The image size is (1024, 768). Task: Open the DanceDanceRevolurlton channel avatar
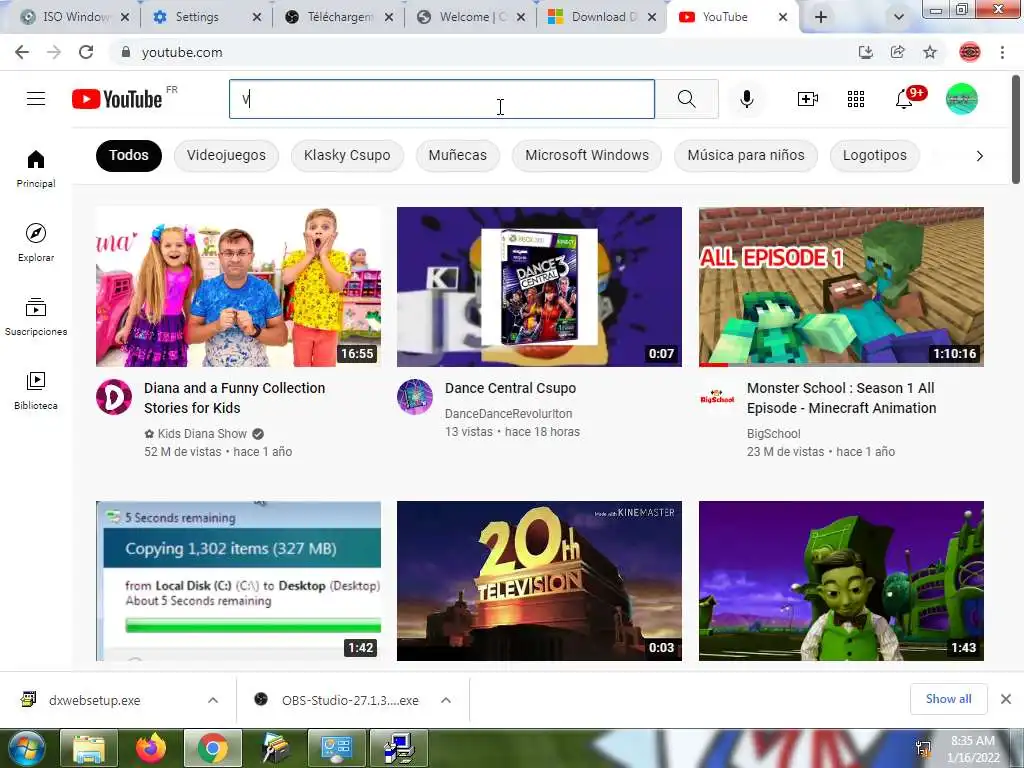coord(415,397)
